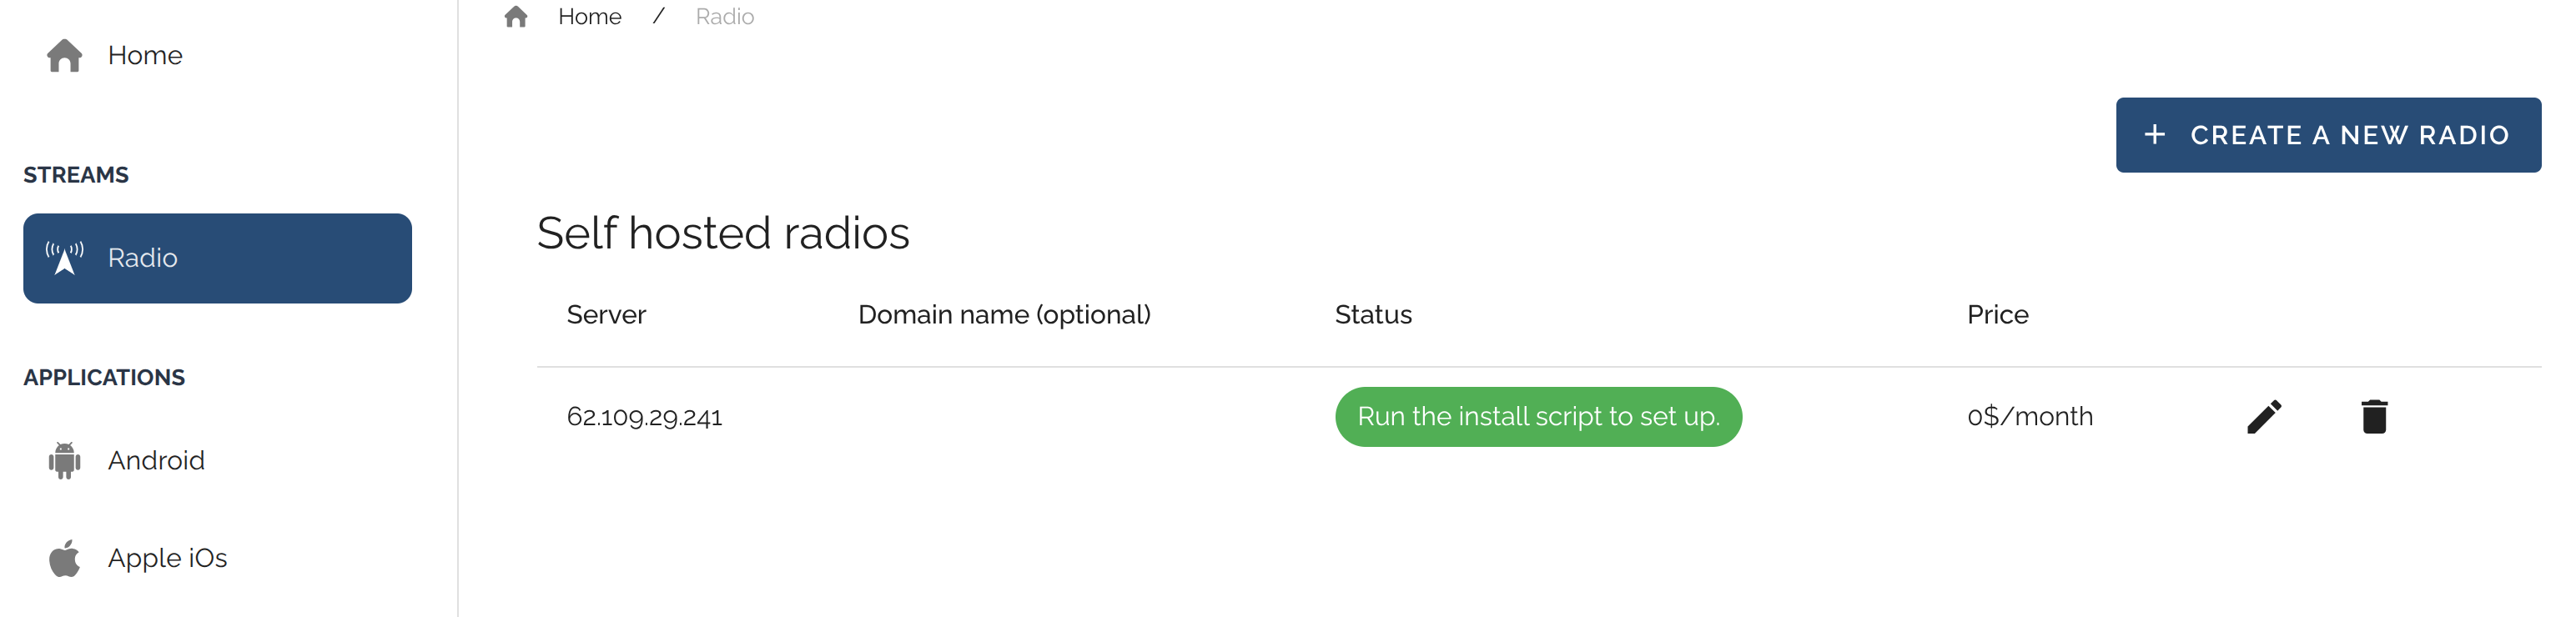Image resolution: width=2576 pixels, height=617 pixels.
Task: Click the Domain name (optional) column header
Action: pyautogui.click(x=1004, y=315)
